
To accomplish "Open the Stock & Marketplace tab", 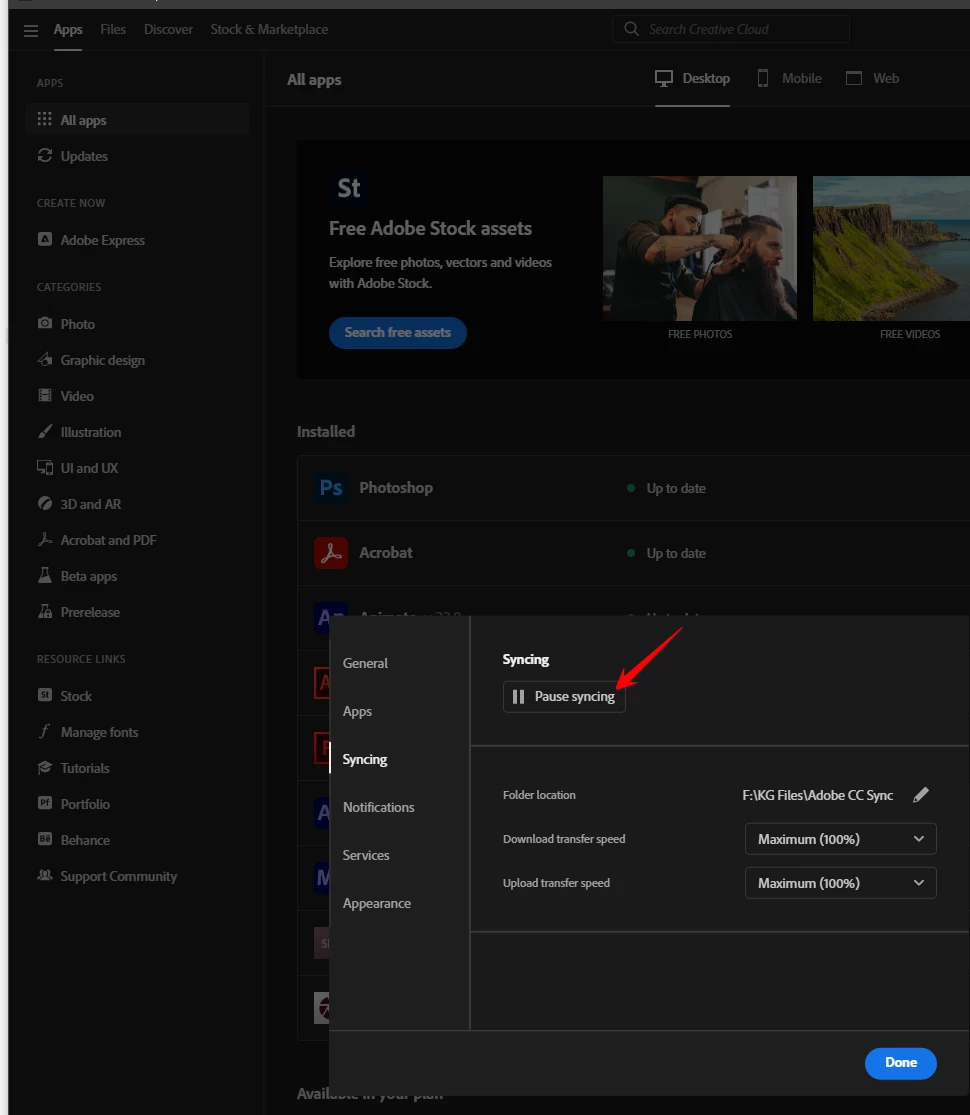I will (x=269, y=29).
